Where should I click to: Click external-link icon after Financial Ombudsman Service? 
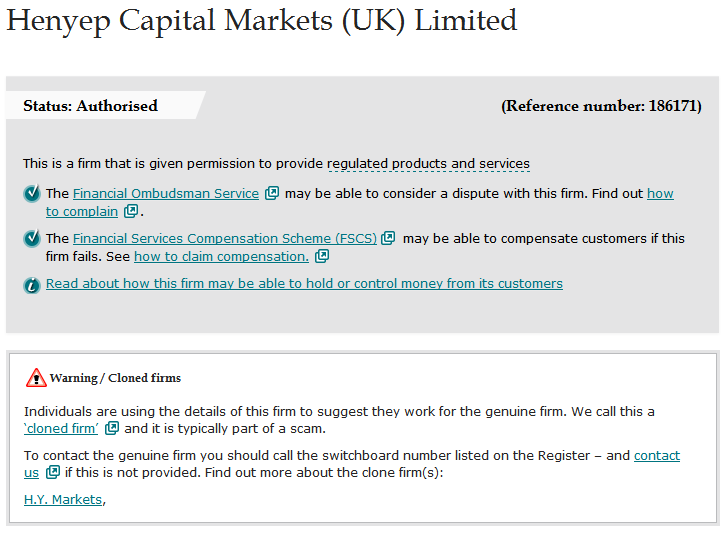272,193
